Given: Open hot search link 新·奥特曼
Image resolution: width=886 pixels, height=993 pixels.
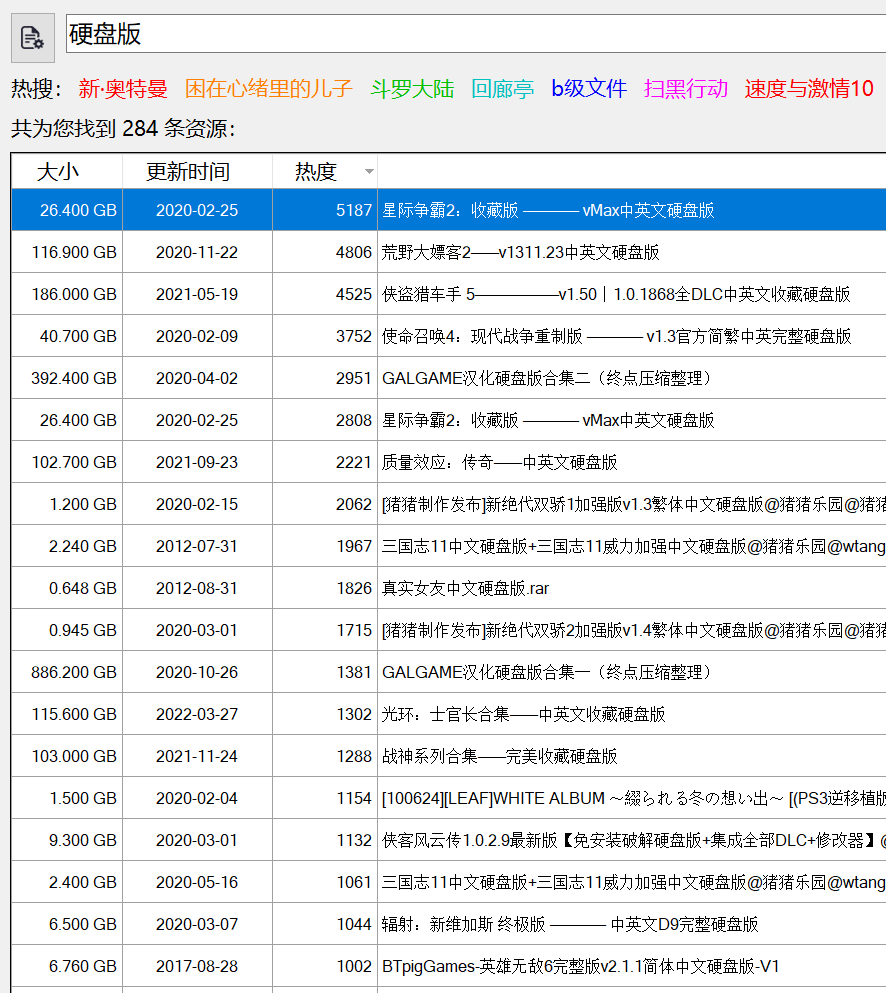Looking at the screenshot, I should pyautogui.click(x=123, y=89).
